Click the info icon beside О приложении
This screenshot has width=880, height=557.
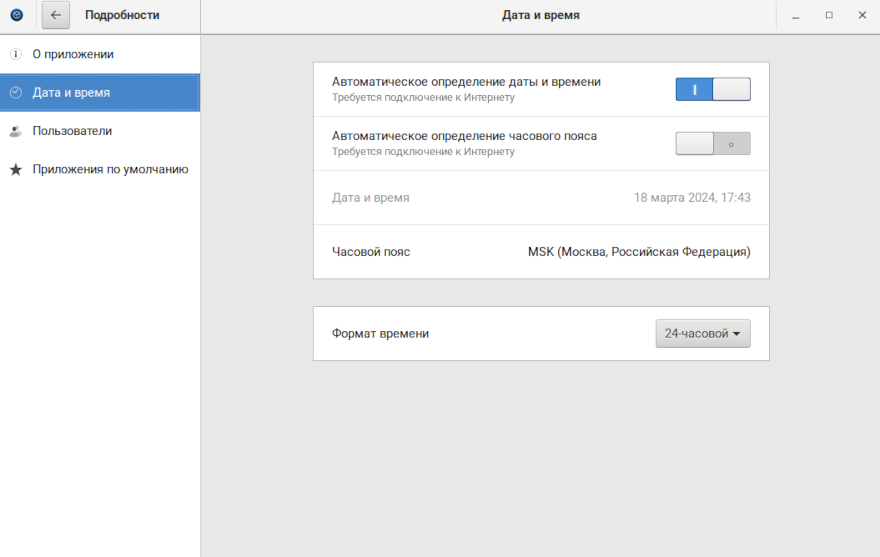pos(16,54)
